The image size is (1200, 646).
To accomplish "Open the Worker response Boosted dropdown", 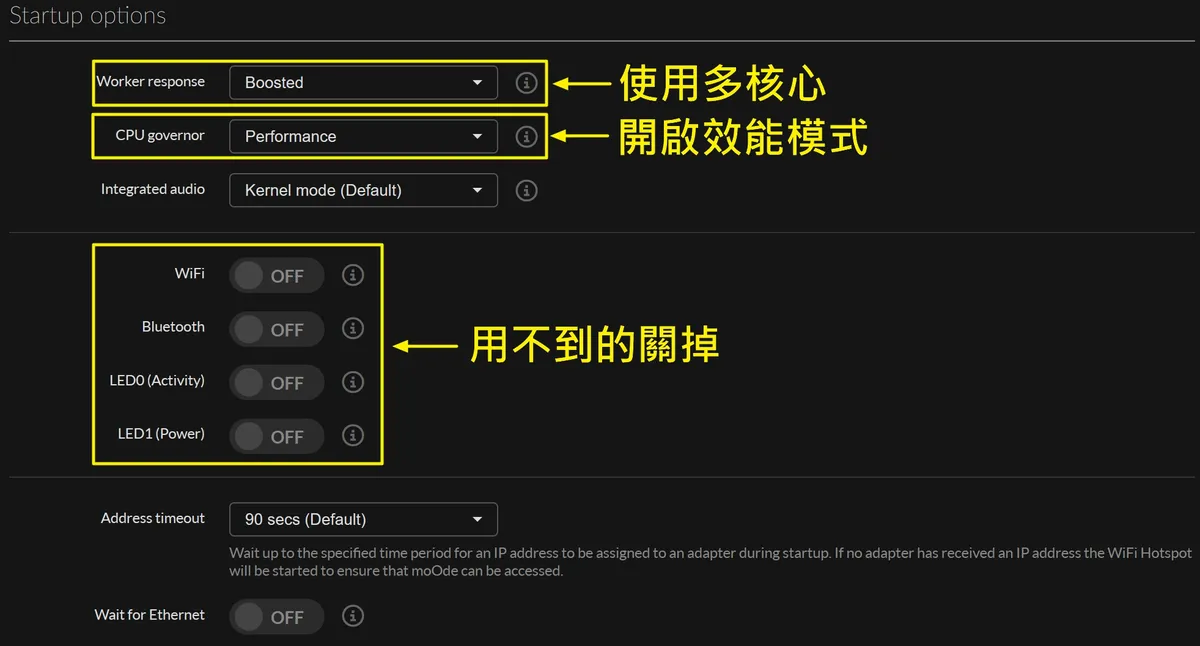I will [x=364, y=83].
